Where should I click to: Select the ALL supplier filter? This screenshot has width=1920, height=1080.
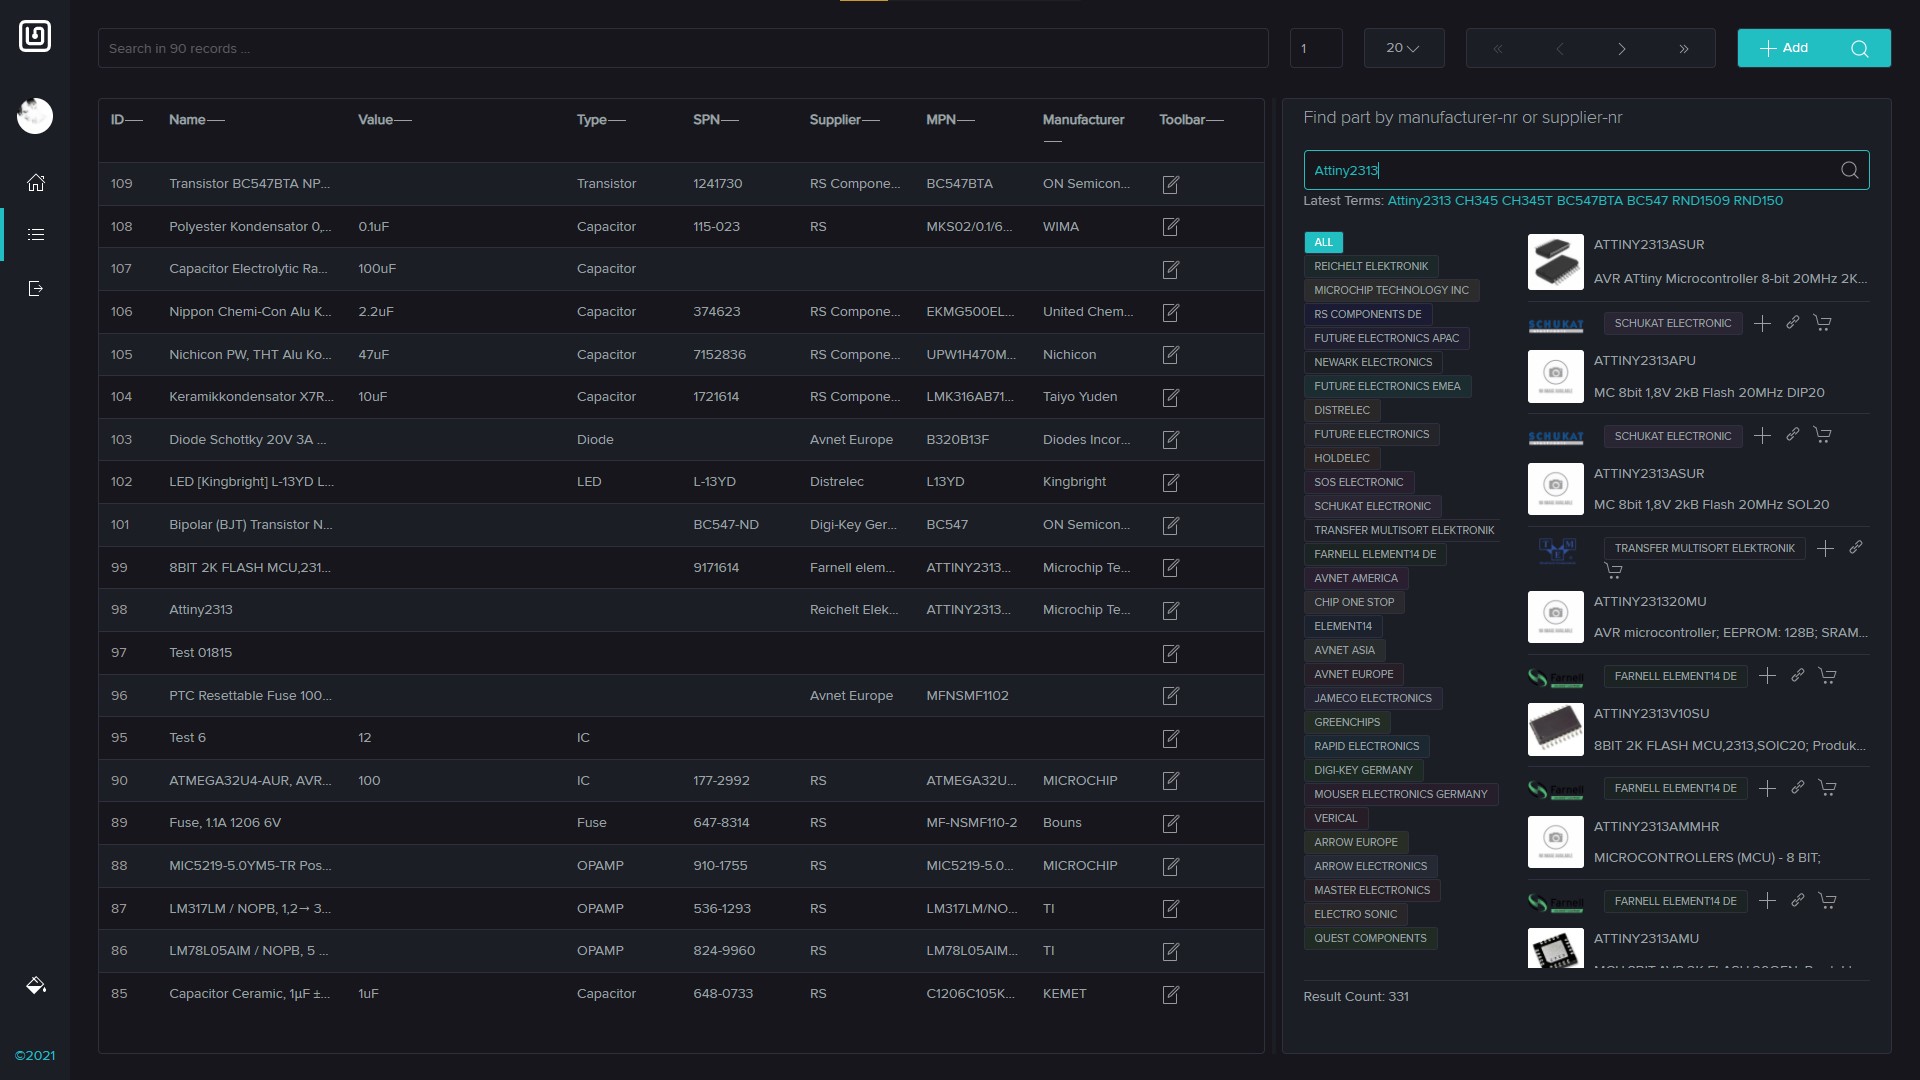click(1323, 242)
